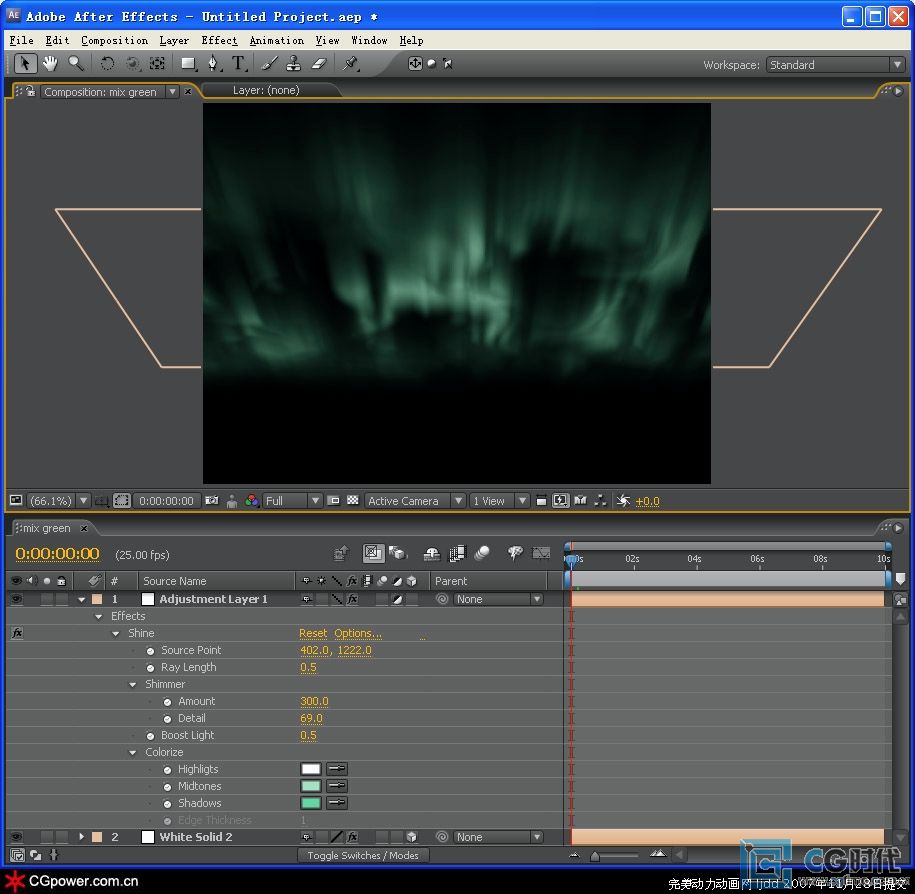Screen dimensions: 915x894
Task: Hide White Solid 2 with eye toggle
Action: pos(16,837)
